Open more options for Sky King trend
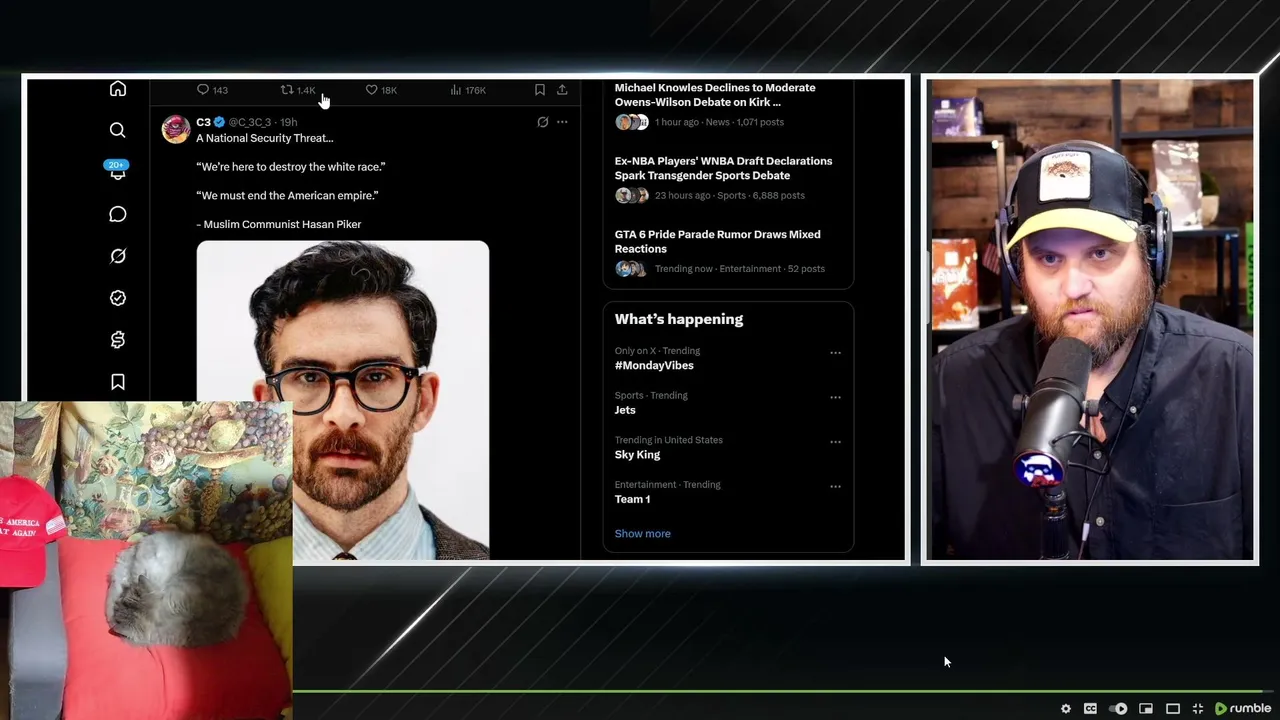This screenshot has height=720, width=1280. (x=835, y=442)
